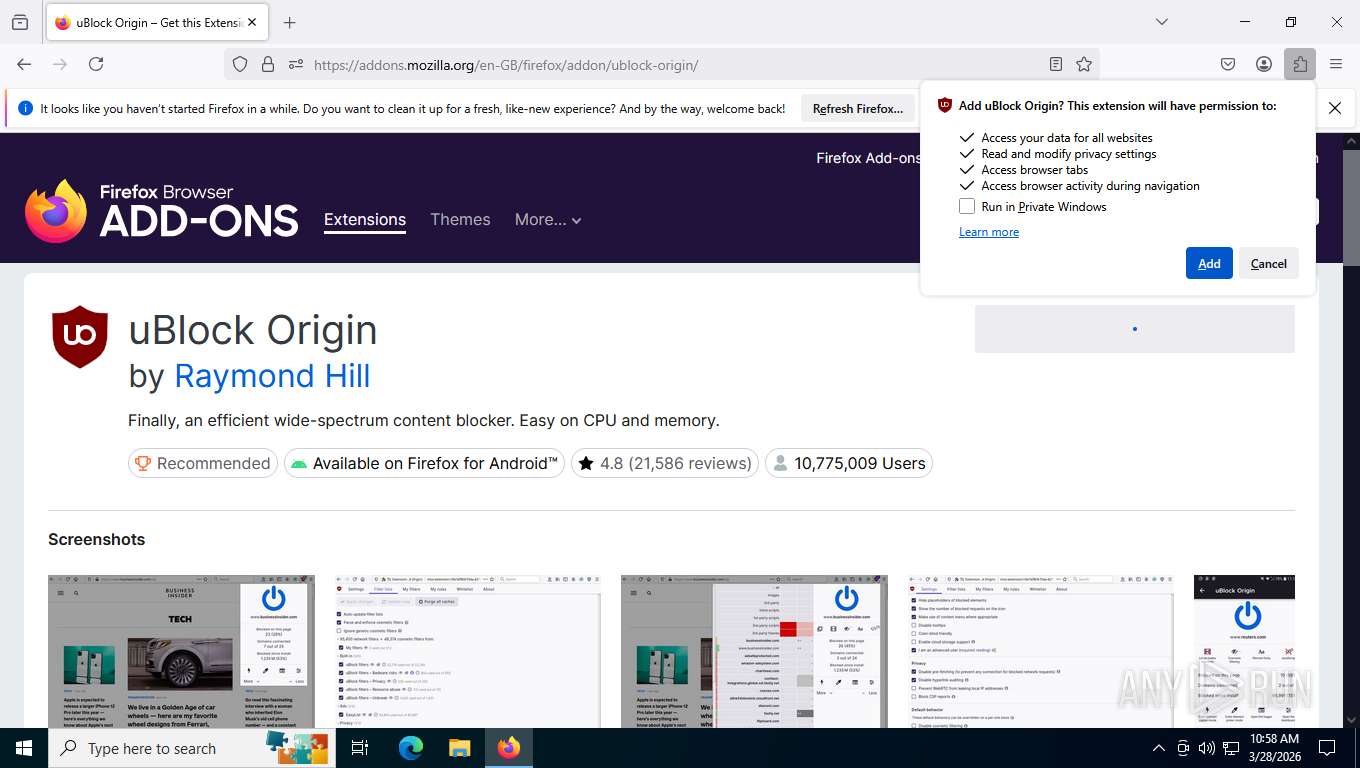Viewport: 1360px width, 768px height.
Task: Dismiss the notification bar
Action: pyautogui.click(x=1335, y=108)
